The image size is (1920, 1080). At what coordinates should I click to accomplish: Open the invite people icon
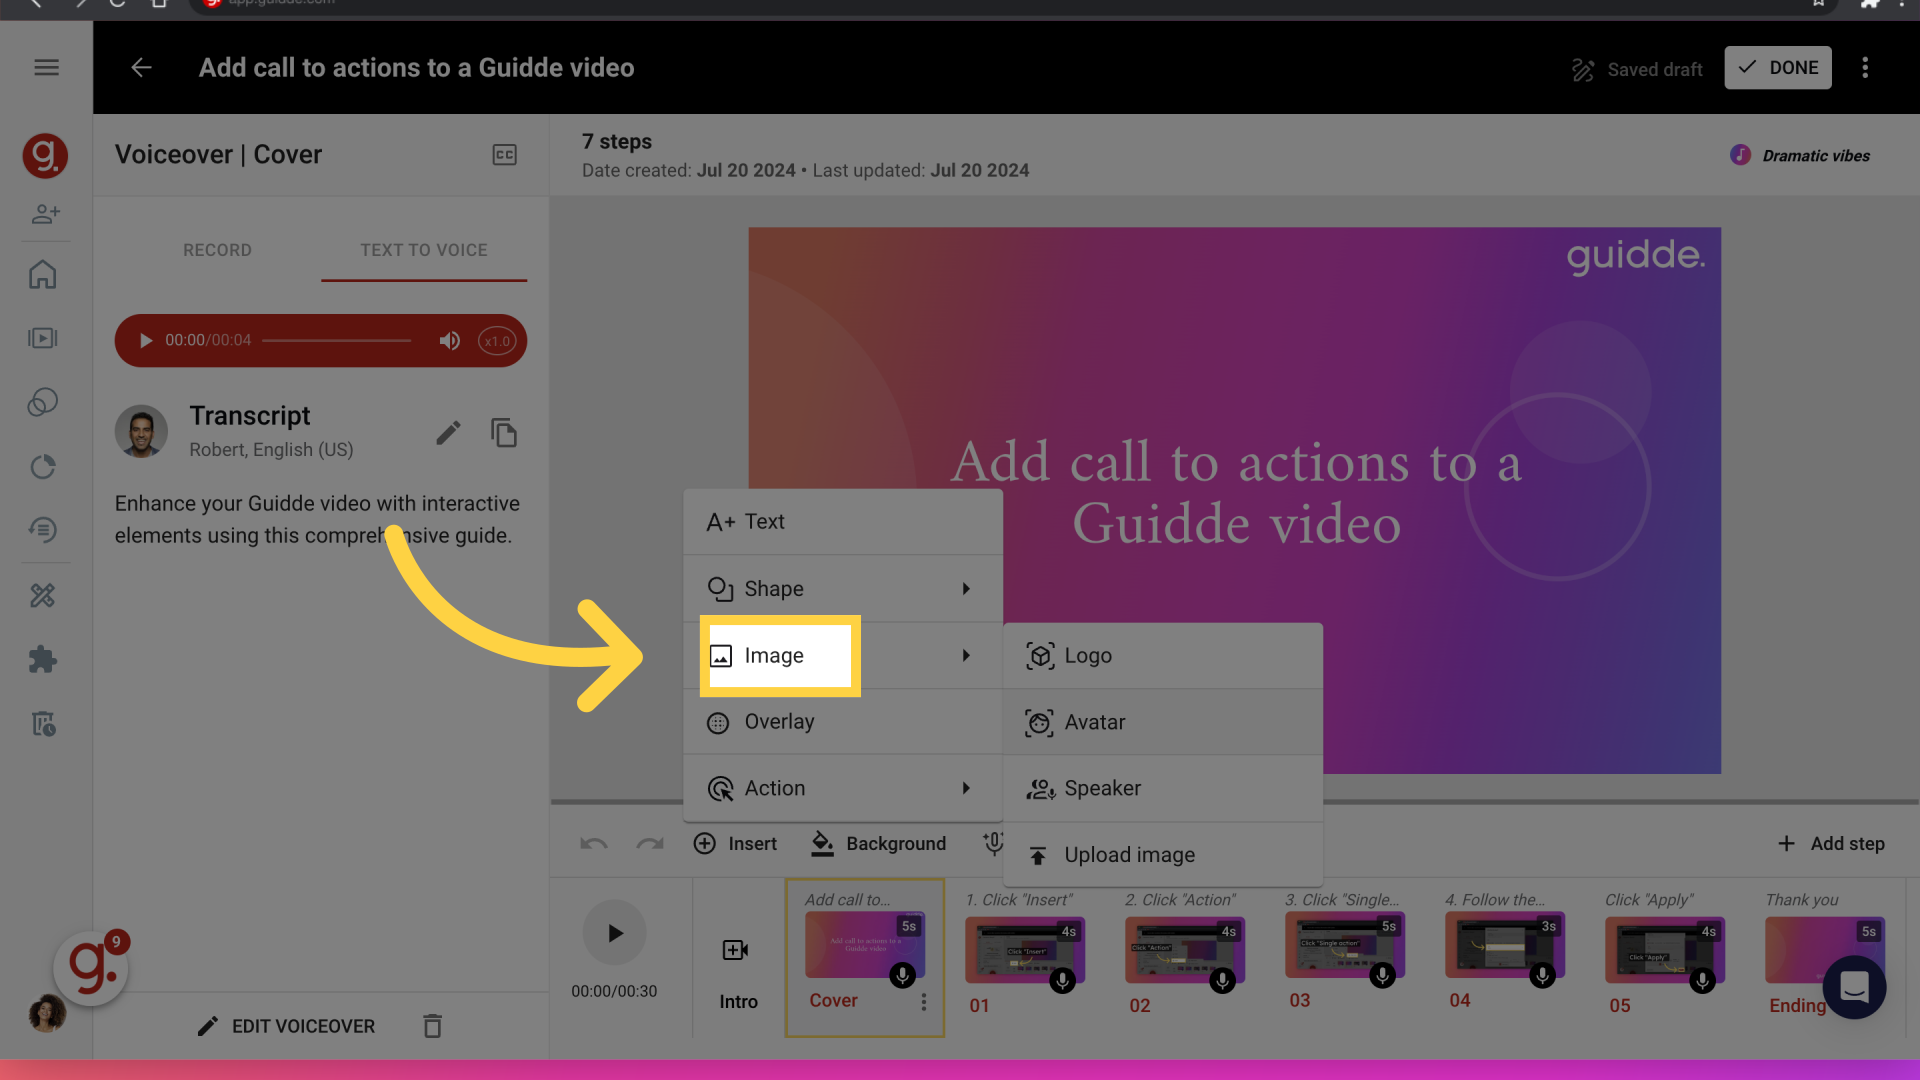tap(45, 213)
